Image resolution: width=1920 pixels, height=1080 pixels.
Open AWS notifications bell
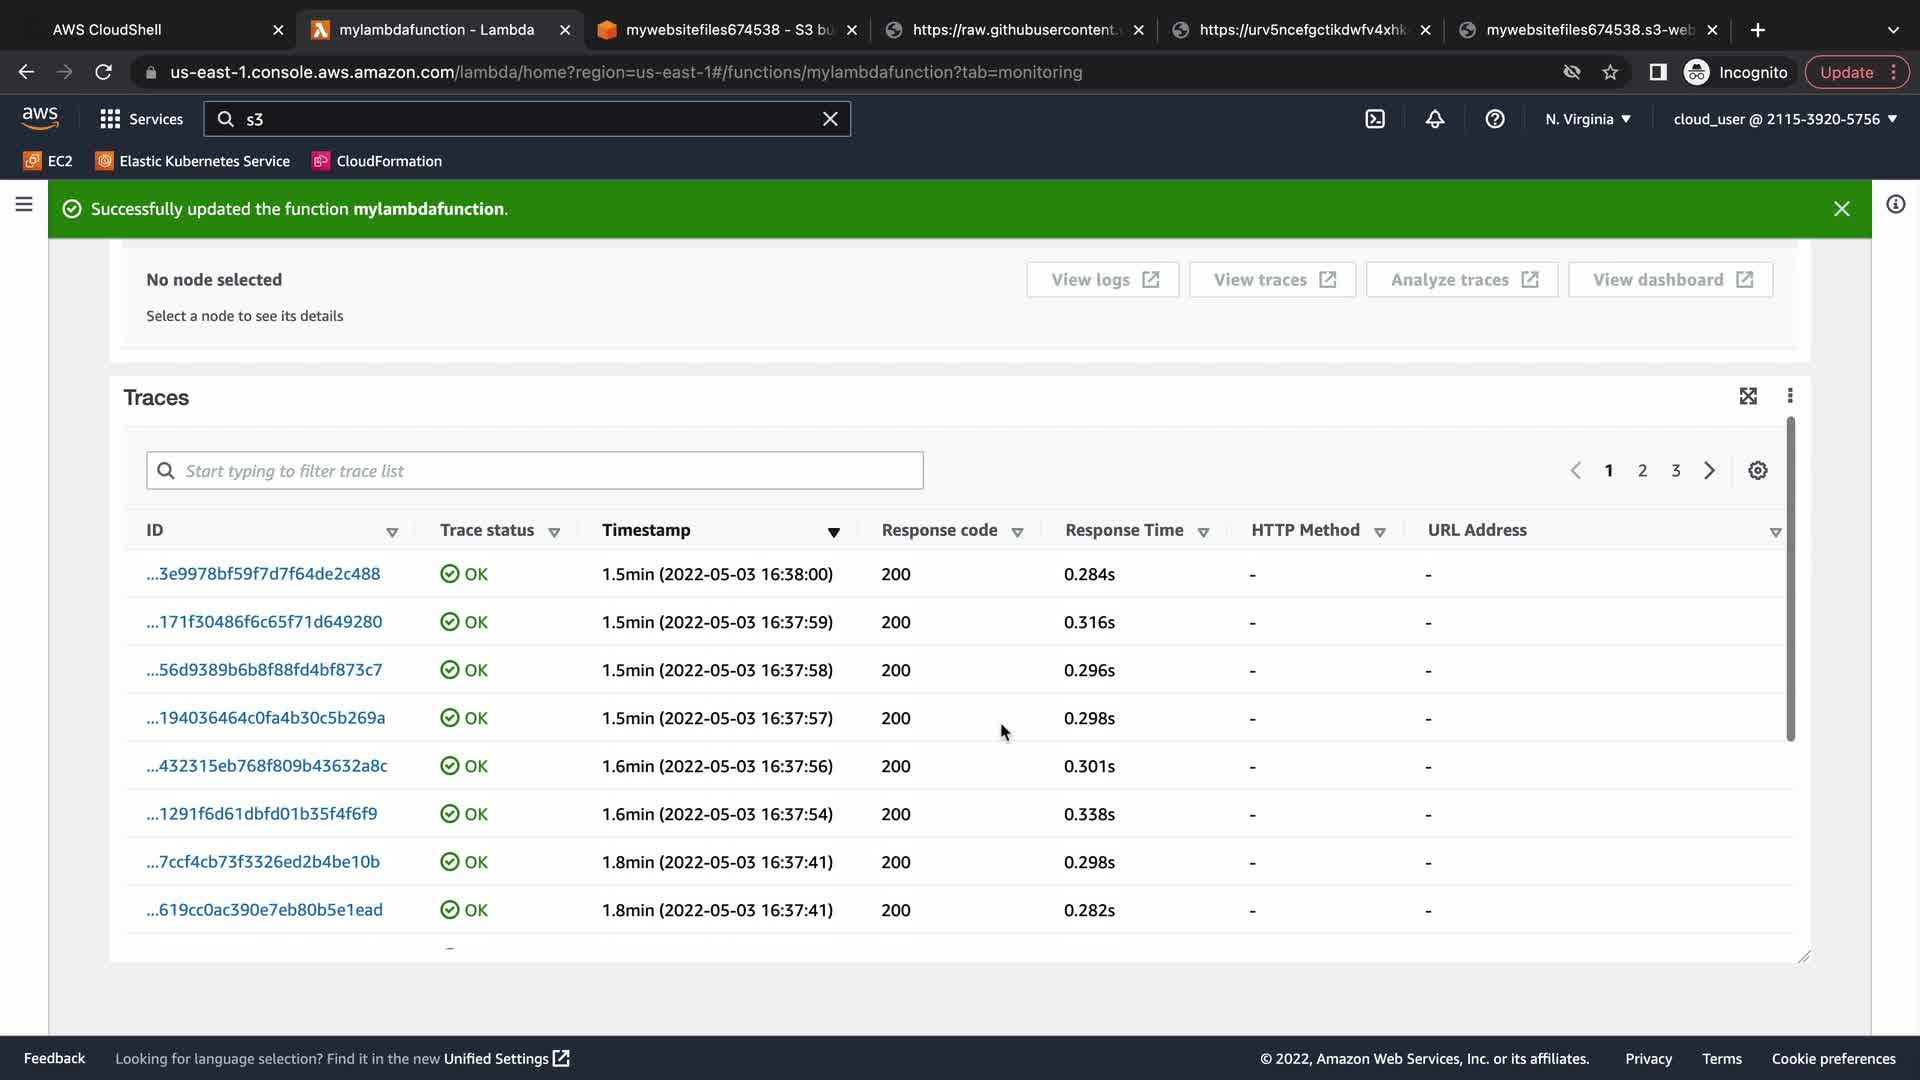(x=1435, y=119)
